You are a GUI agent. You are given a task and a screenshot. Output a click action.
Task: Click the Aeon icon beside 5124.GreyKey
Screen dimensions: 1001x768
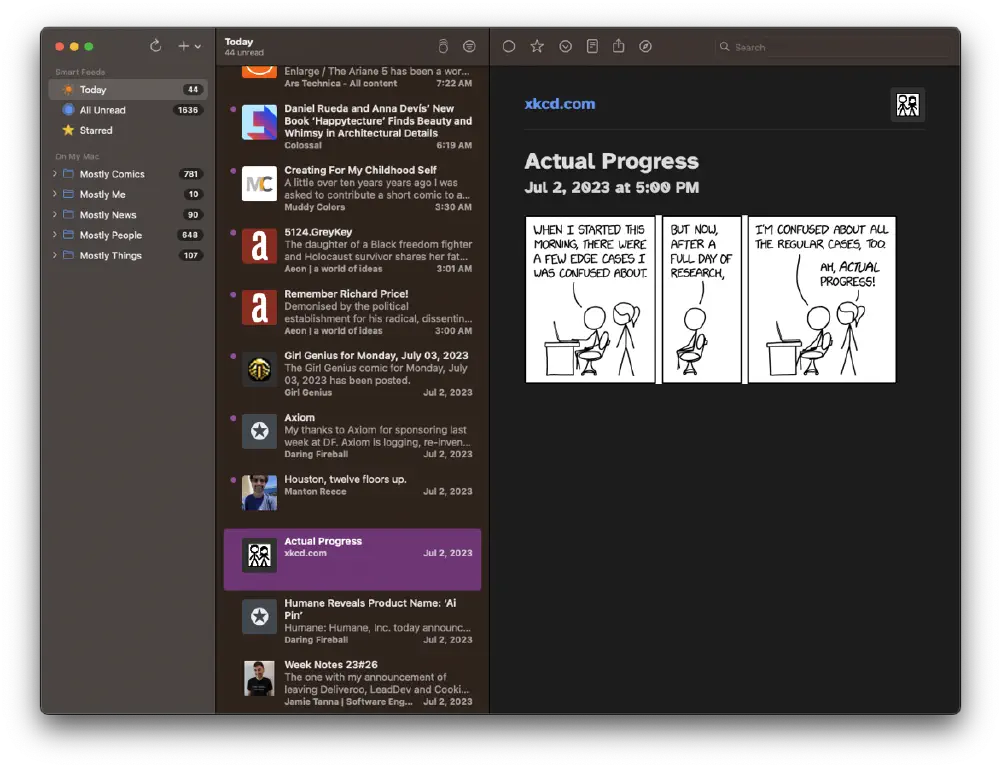point(259,246)
